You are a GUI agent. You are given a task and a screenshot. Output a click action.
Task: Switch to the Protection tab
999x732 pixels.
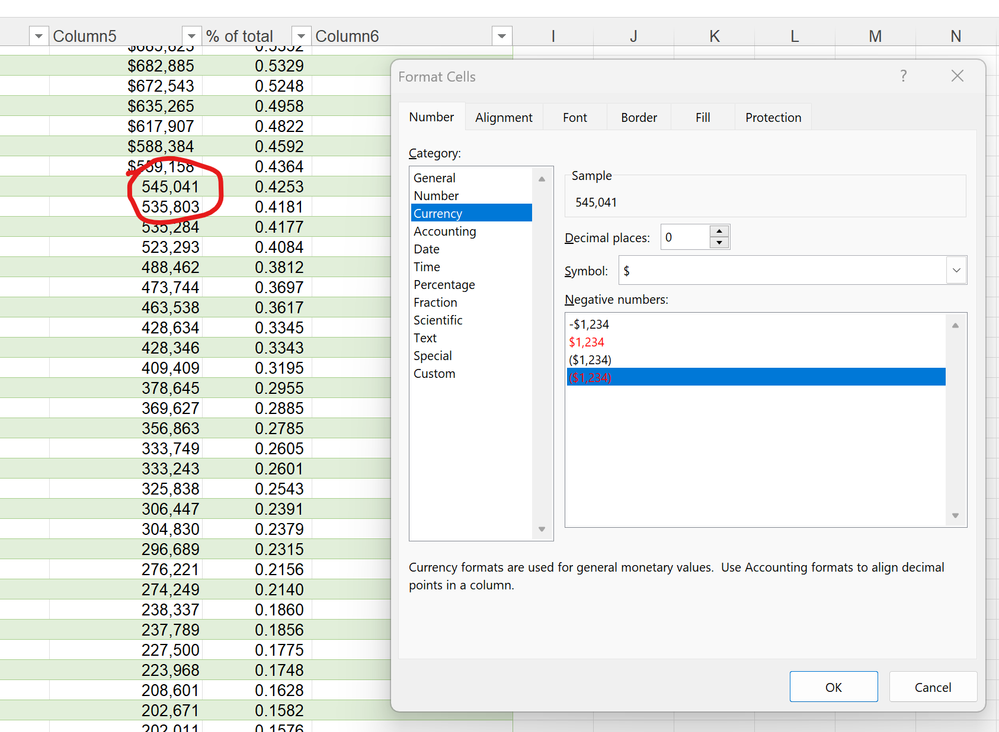tap(773, 118)
